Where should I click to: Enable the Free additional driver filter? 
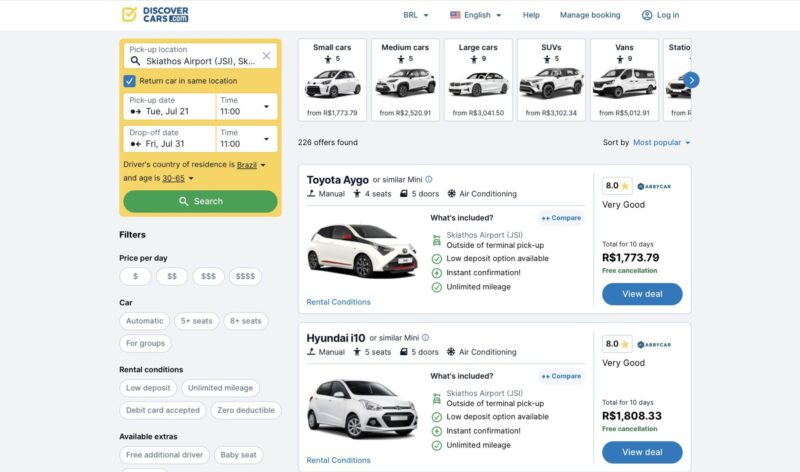[x=164, y=455]
